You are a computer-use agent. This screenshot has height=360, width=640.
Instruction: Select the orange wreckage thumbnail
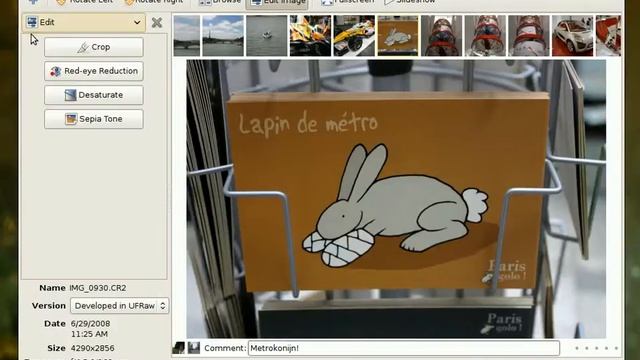[310, 36]
